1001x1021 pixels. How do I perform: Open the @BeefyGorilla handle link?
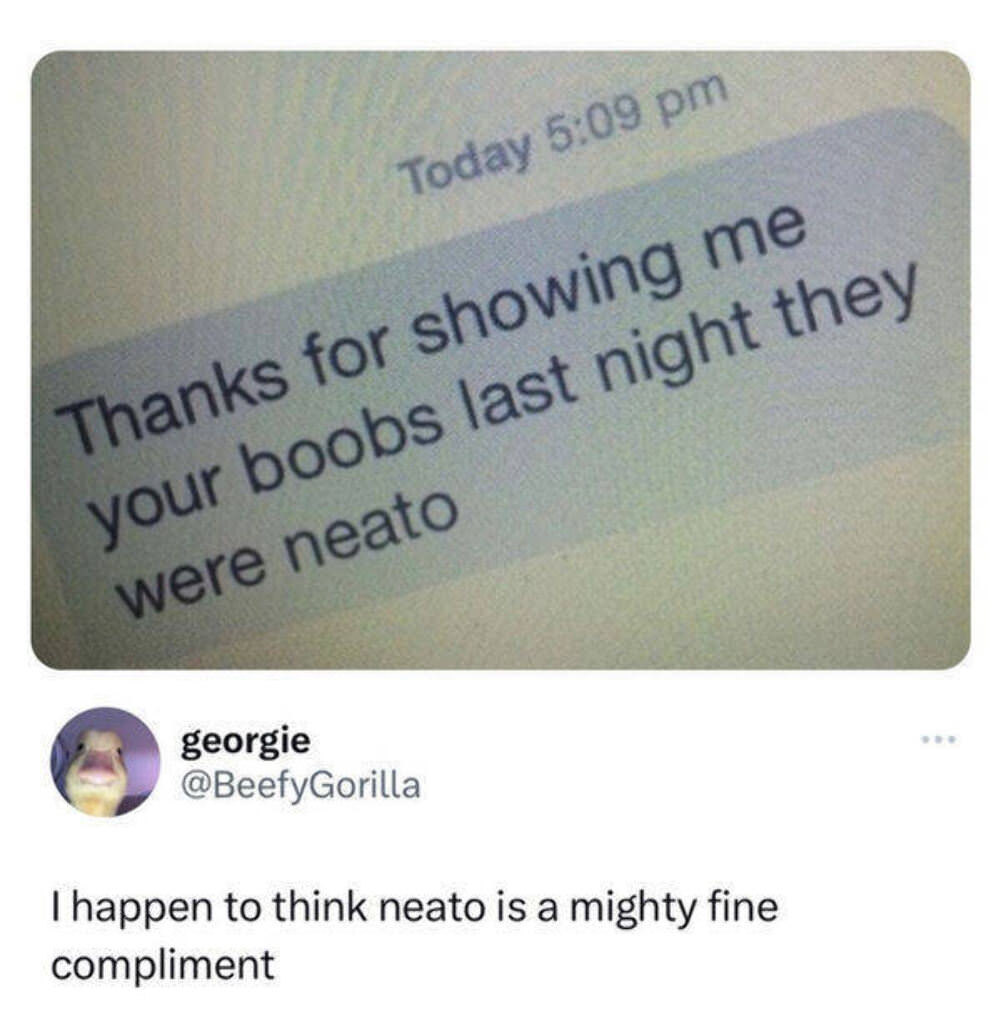[x=301, y=785]
